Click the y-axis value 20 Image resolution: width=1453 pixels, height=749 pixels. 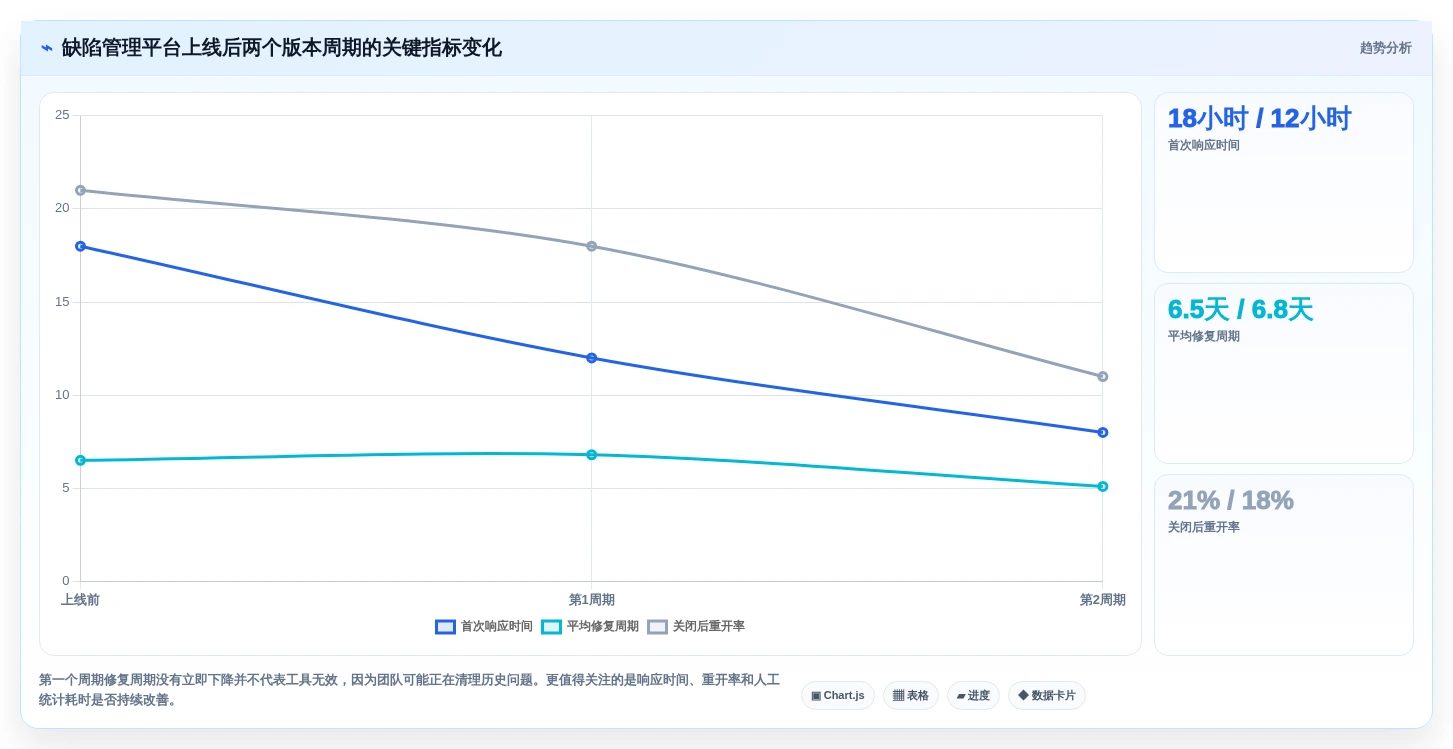(x=62, y=208)
